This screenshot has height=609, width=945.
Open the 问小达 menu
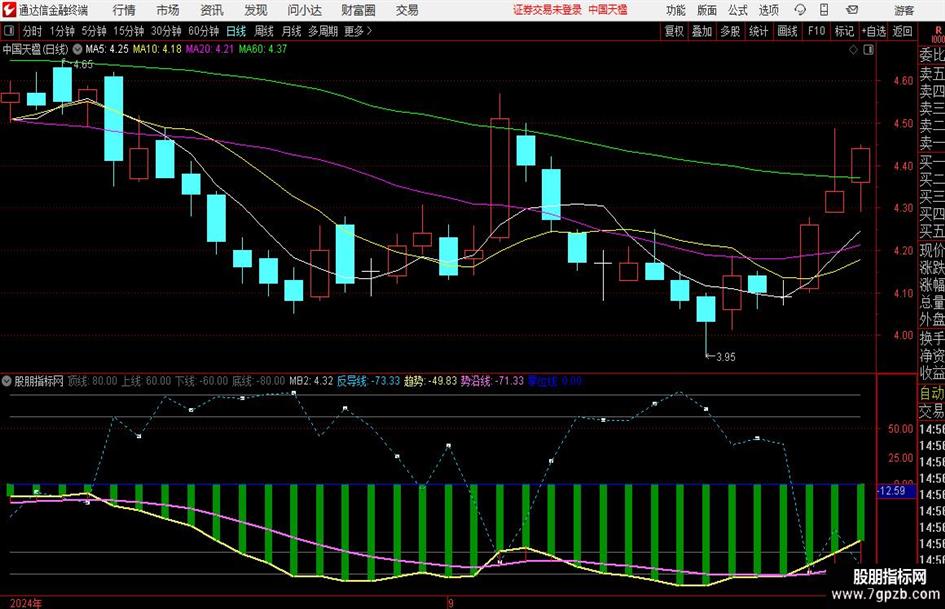point(304,10)
